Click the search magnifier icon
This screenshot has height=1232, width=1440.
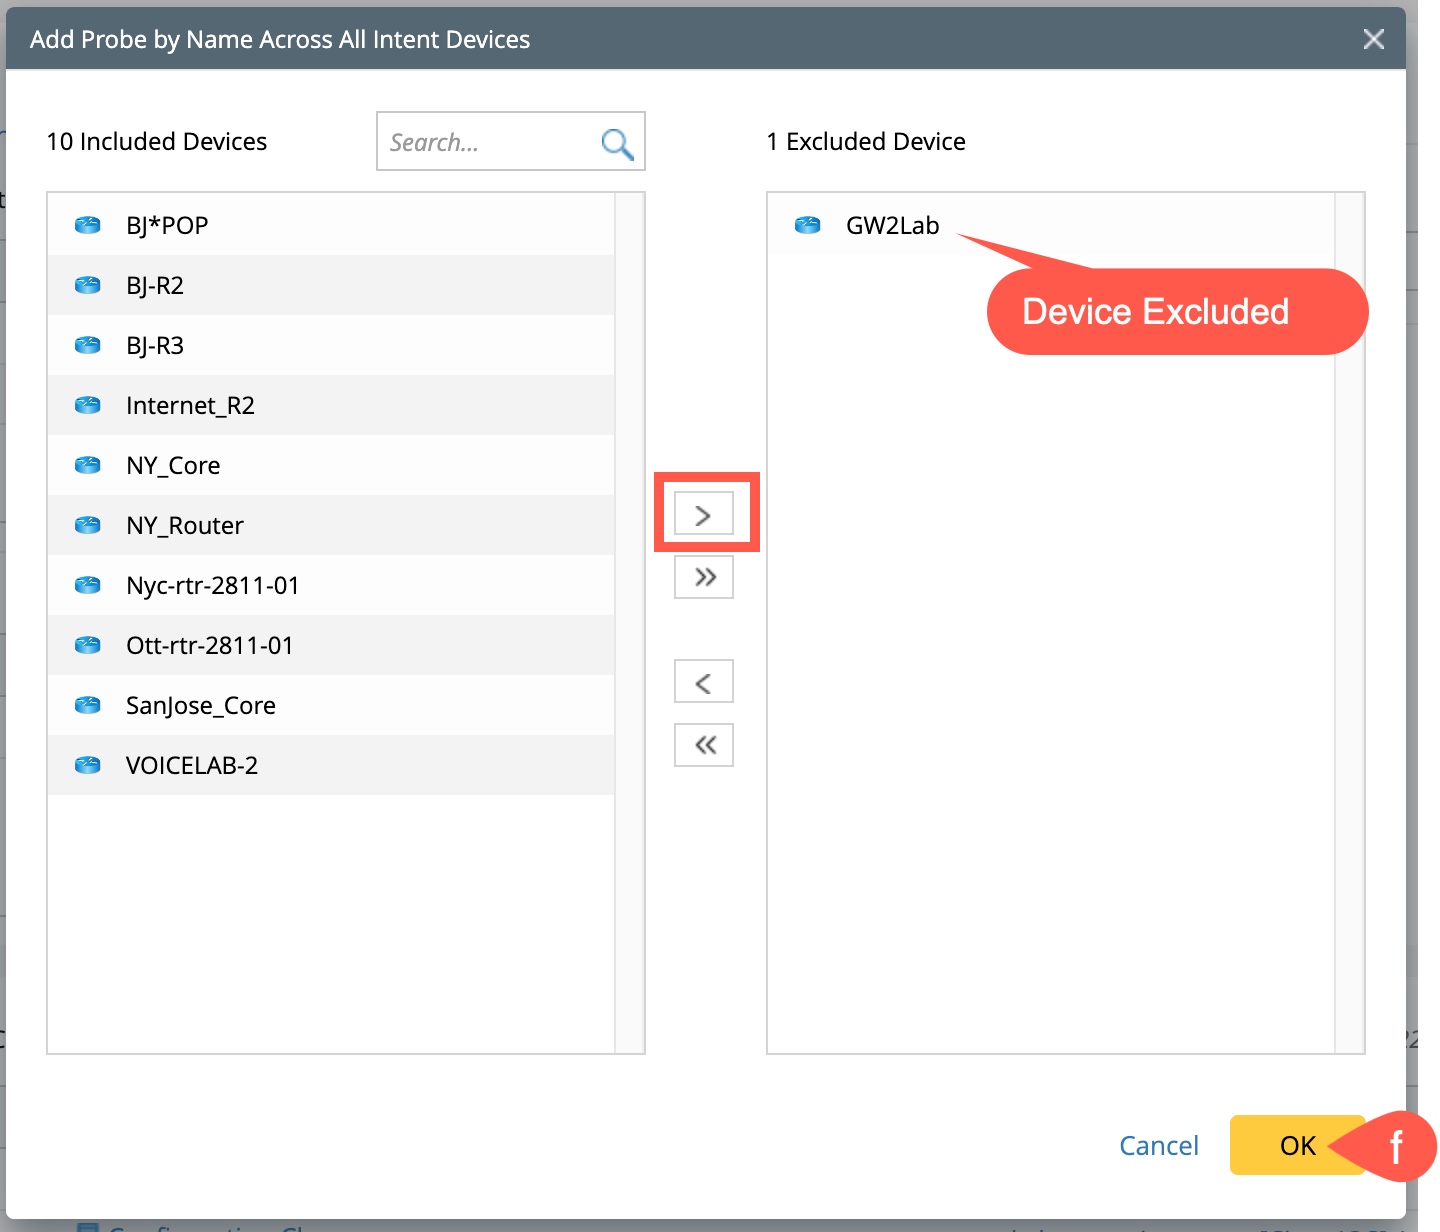617,144
